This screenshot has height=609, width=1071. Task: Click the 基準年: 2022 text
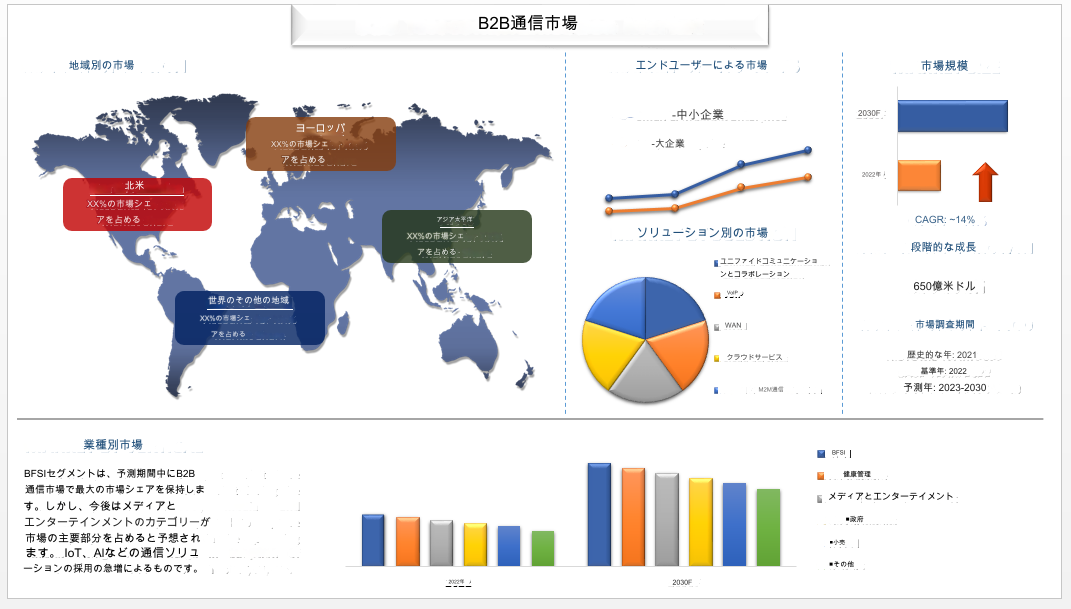[x=944, y=371]
